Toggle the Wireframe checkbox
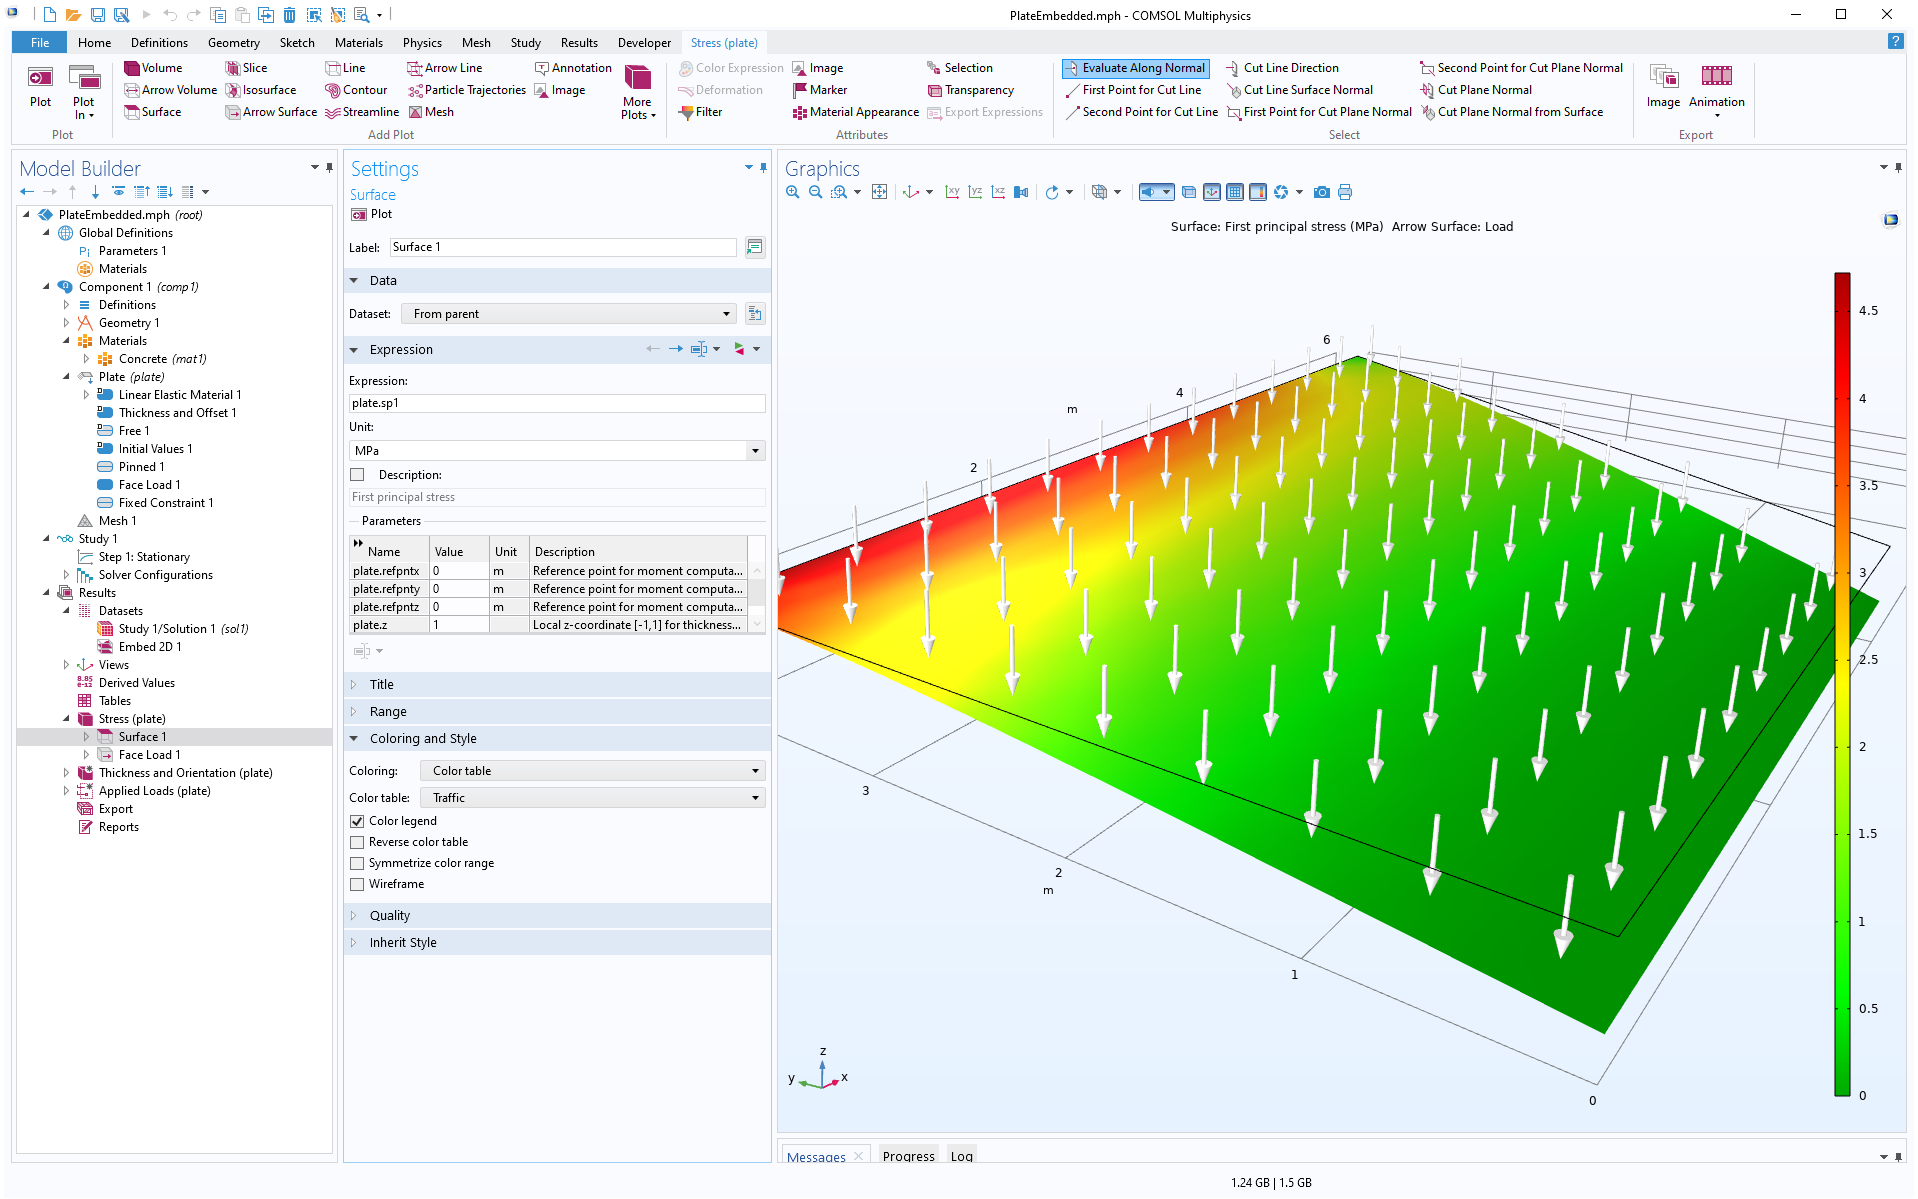This screenshot has width=1918, height=1199. click(357, 884)
